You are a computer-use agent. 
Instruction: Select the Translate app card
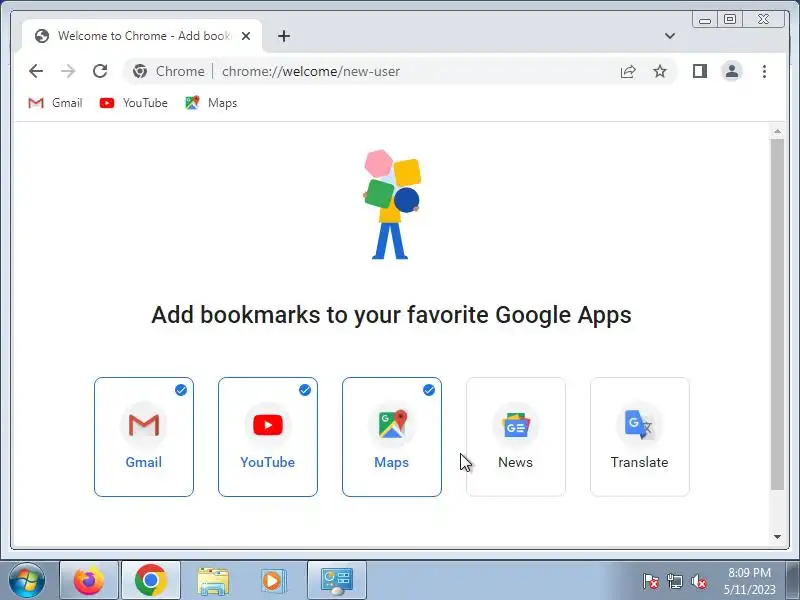(x=640, y=437)
